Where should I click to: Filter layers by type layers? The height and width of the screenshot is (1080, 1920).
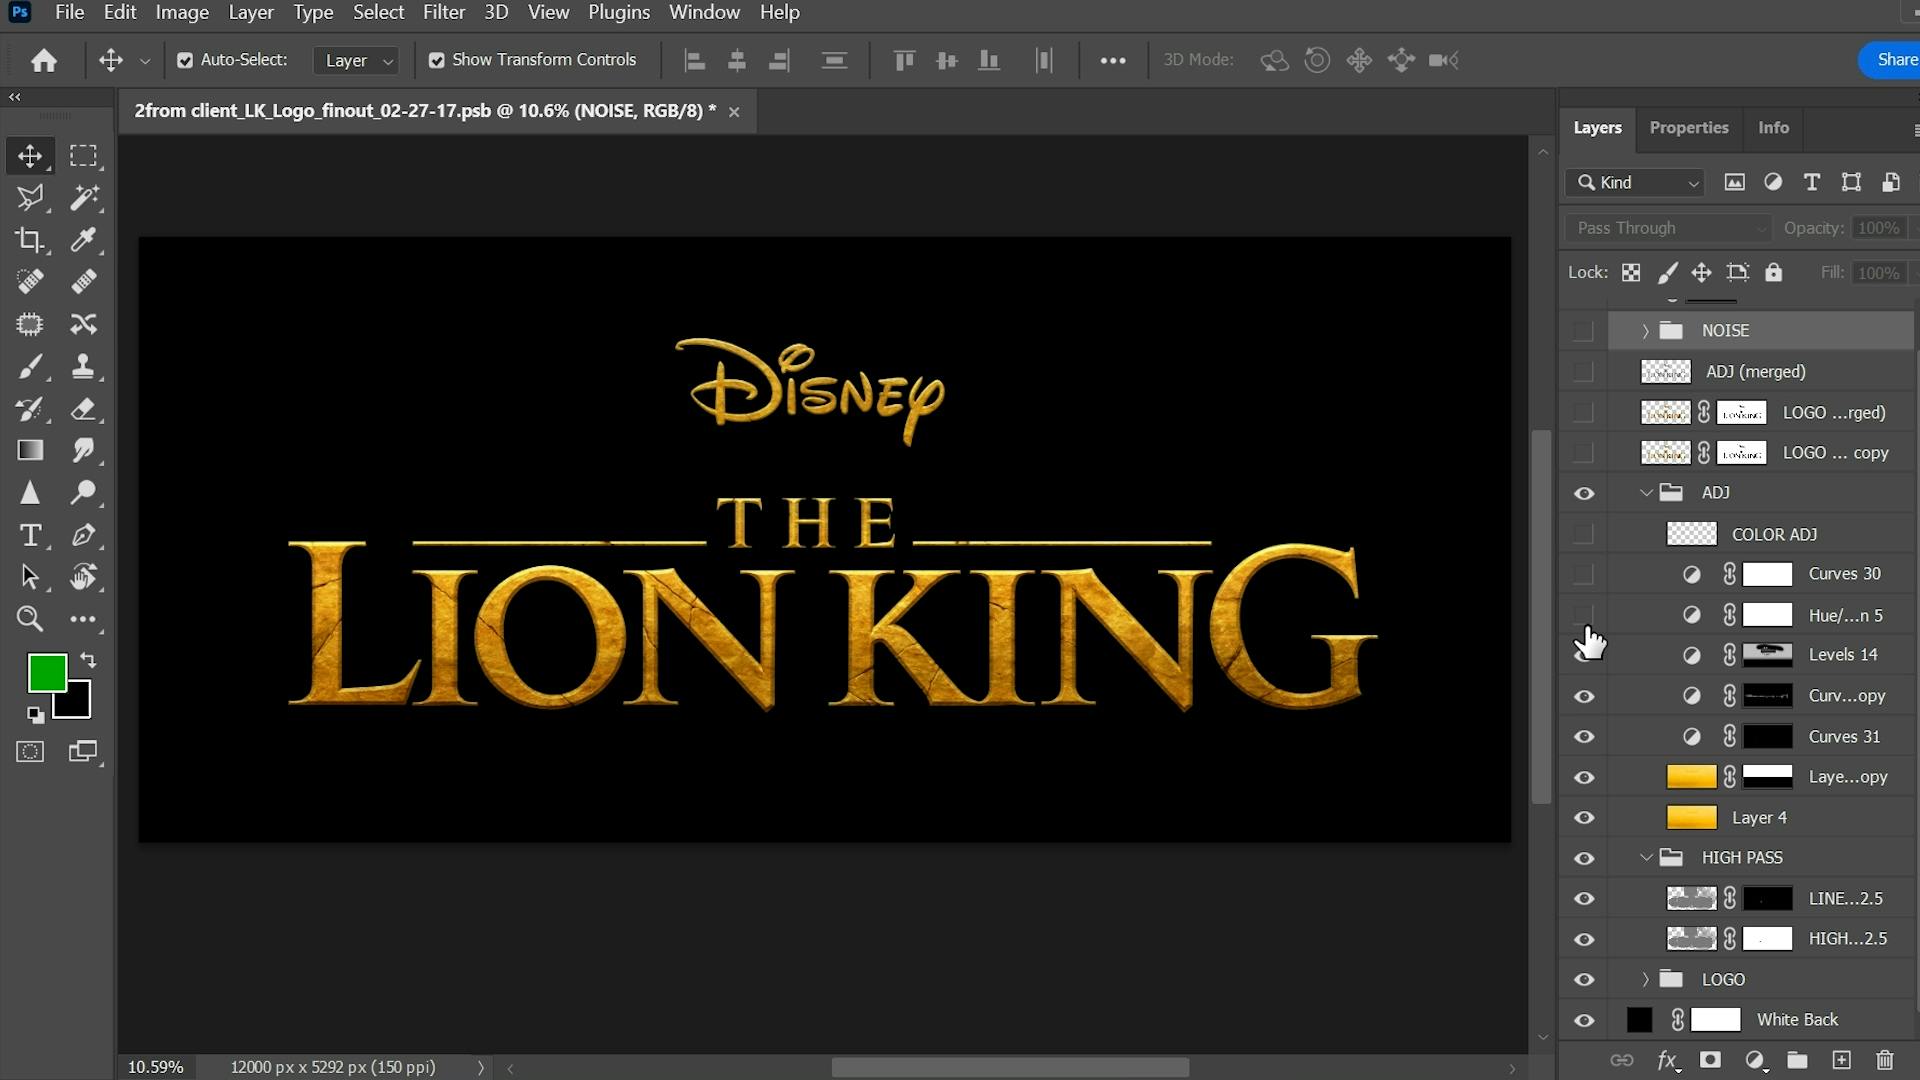tap(1811, 182)
